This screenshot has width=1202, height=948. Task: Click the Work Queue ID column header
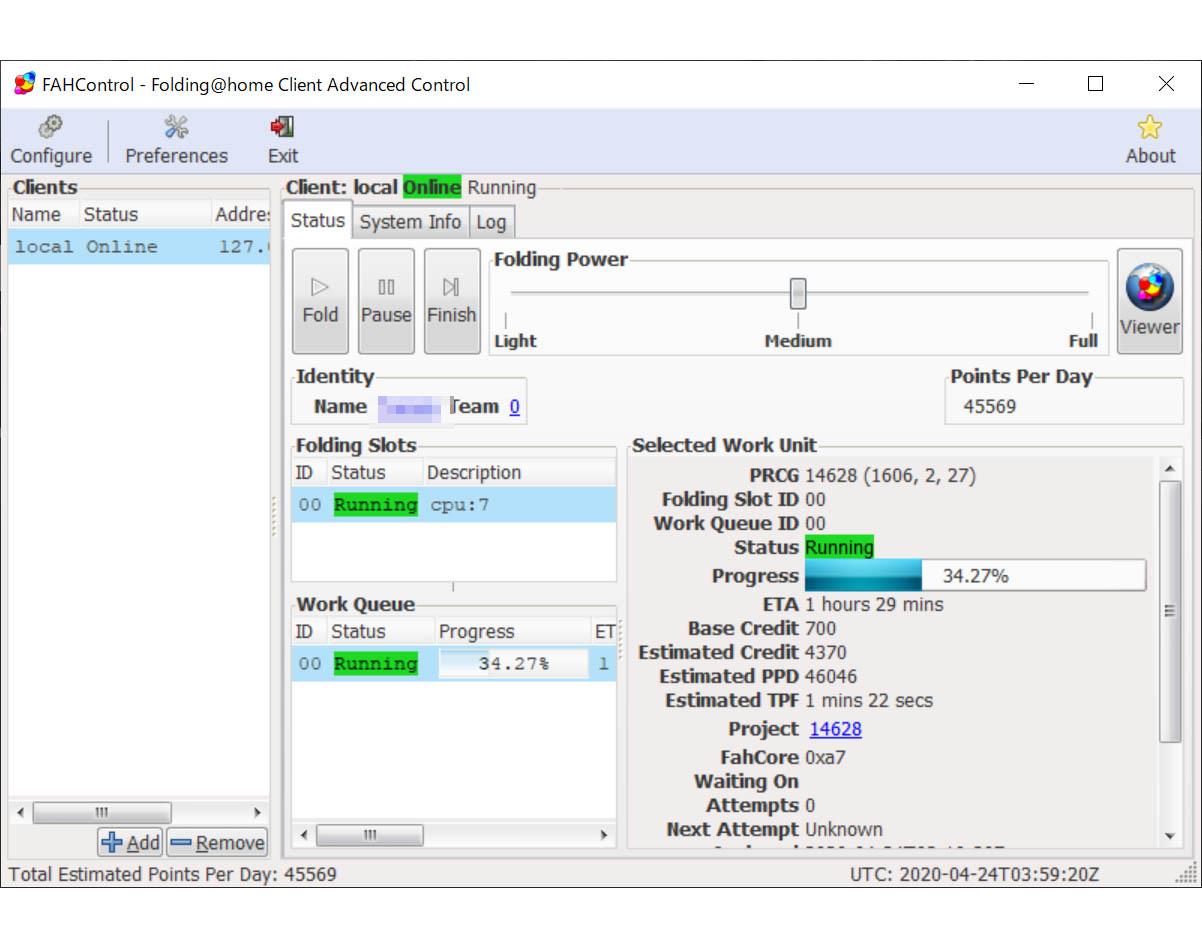(308, 632)
